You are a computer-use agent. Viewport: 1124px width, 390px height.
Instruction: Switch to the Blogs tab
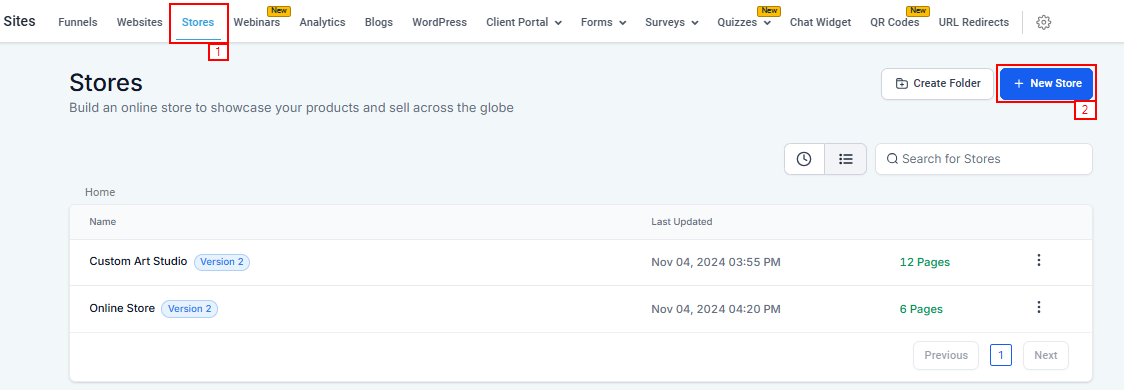click(378, 22)
